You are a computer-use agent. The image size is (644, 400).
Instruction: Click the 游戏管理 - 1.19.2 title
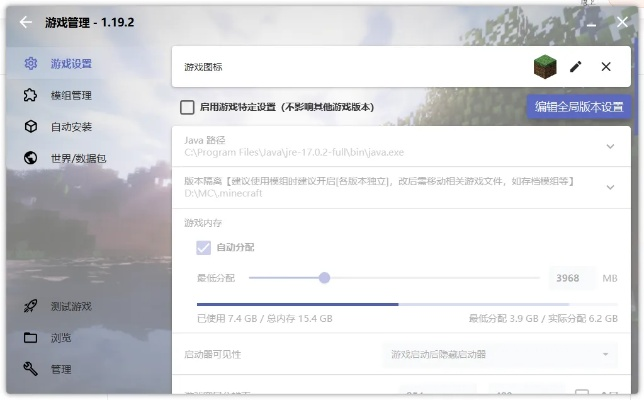[x=90, y=22]
